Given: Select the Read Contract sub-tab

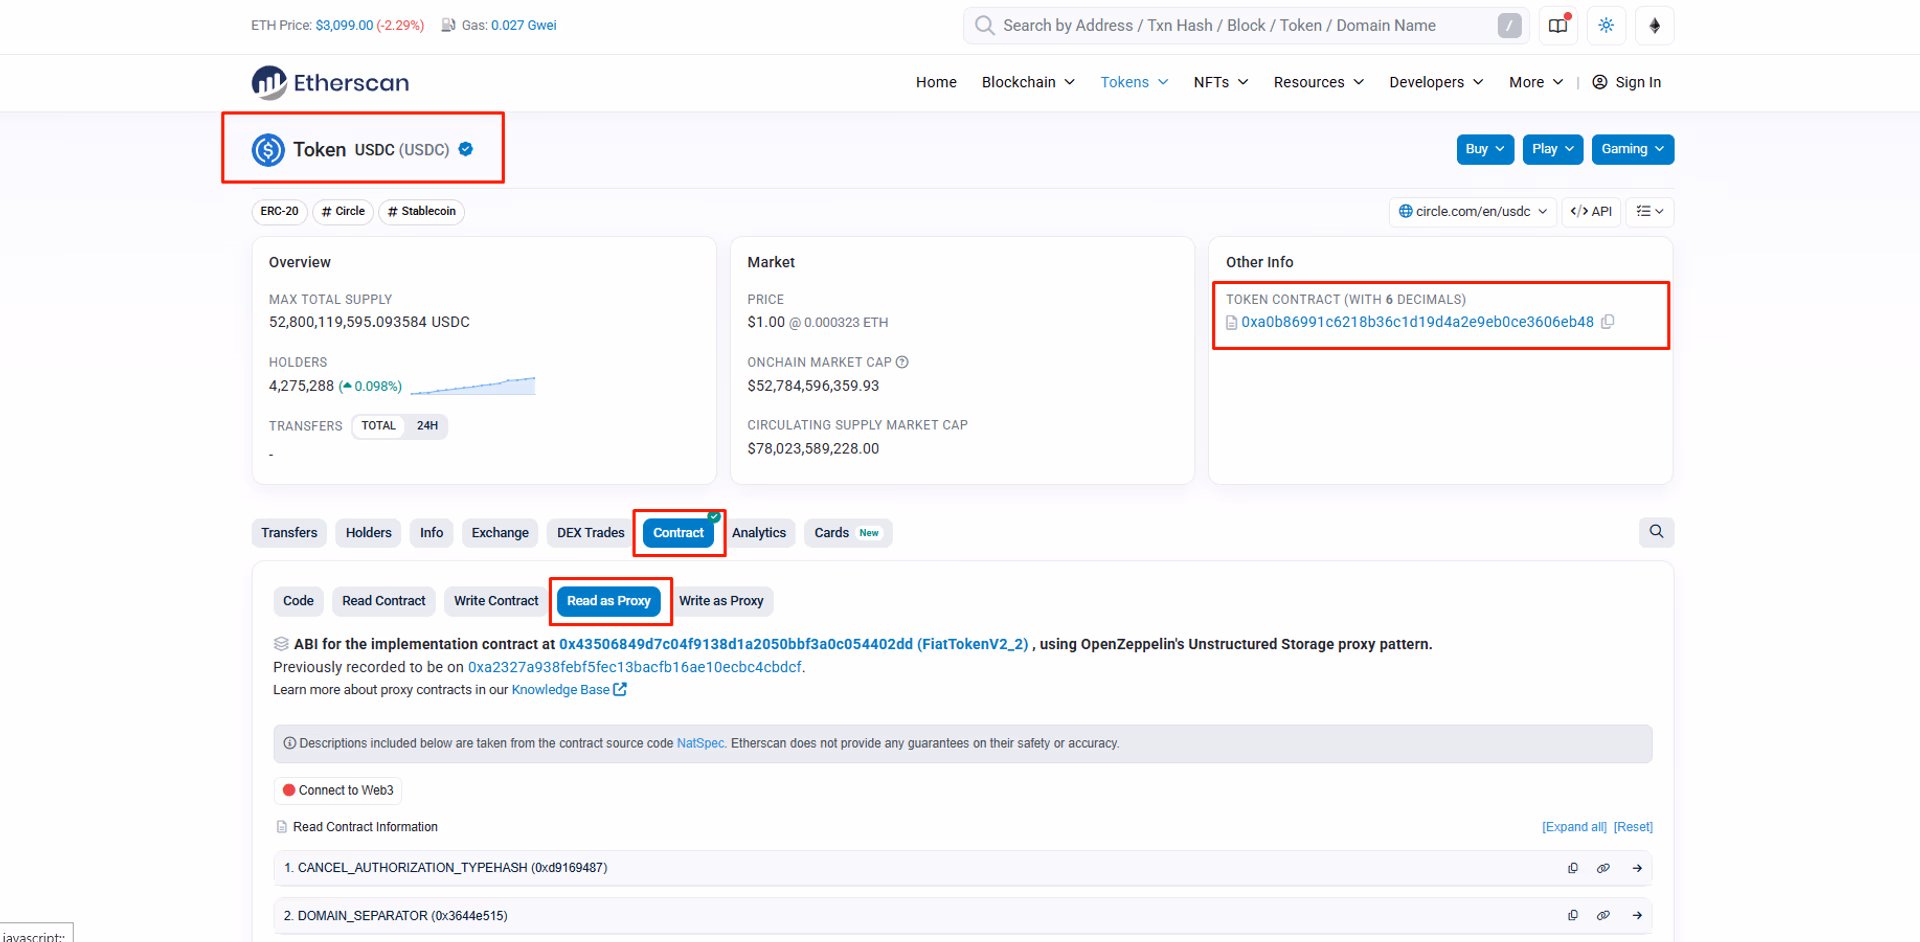Looking at the screenshot, I should click(384, 601).
